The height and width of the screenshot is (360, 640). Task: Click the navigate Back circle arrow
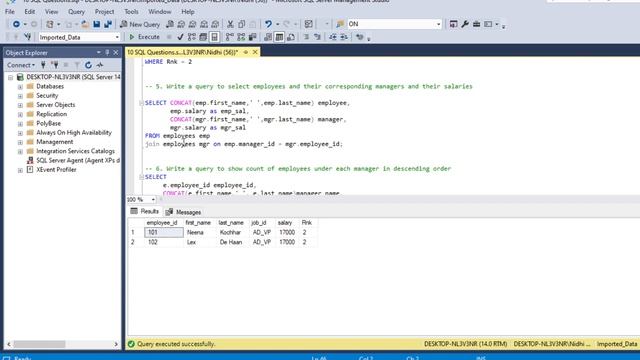pos(16,24)
